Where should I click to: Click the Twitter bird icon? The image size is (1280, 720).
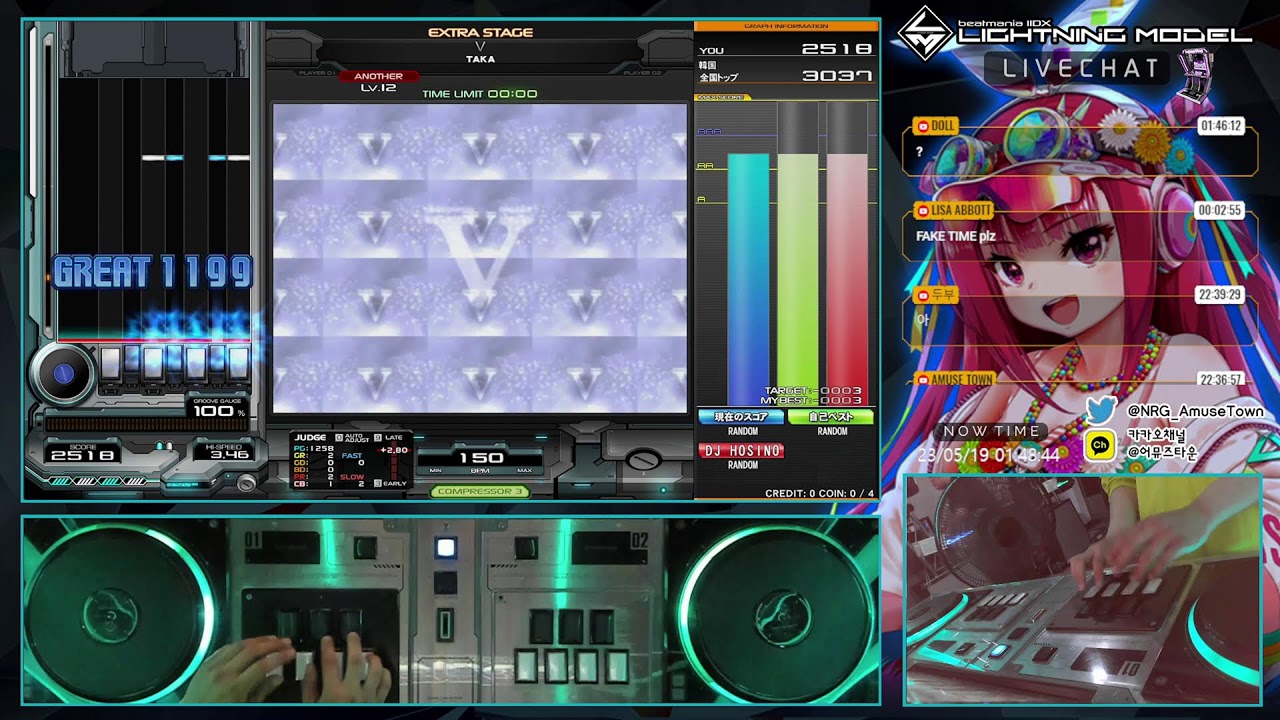(1101, 410)
